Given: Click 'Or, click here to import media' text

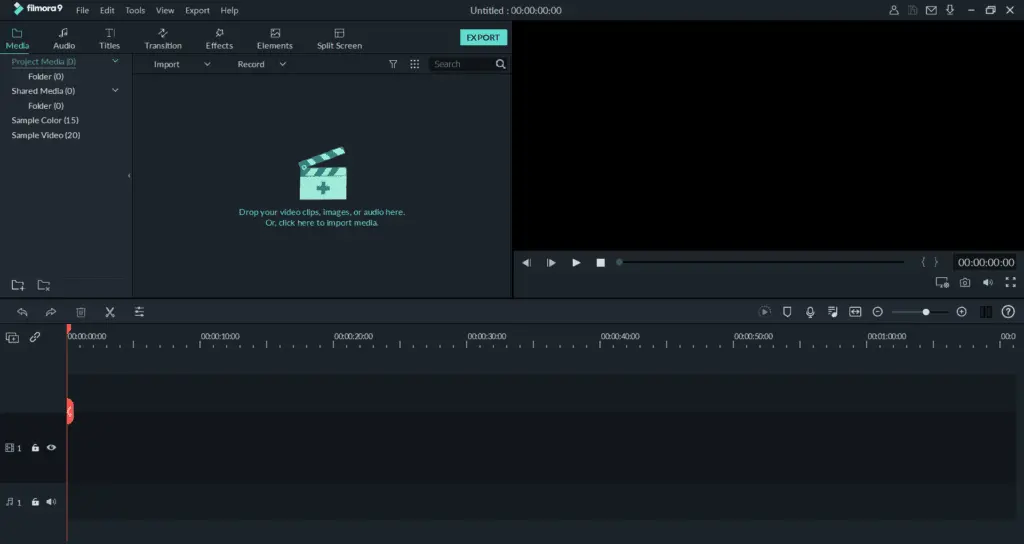Looking at the screenshot, I should (322, 223).
